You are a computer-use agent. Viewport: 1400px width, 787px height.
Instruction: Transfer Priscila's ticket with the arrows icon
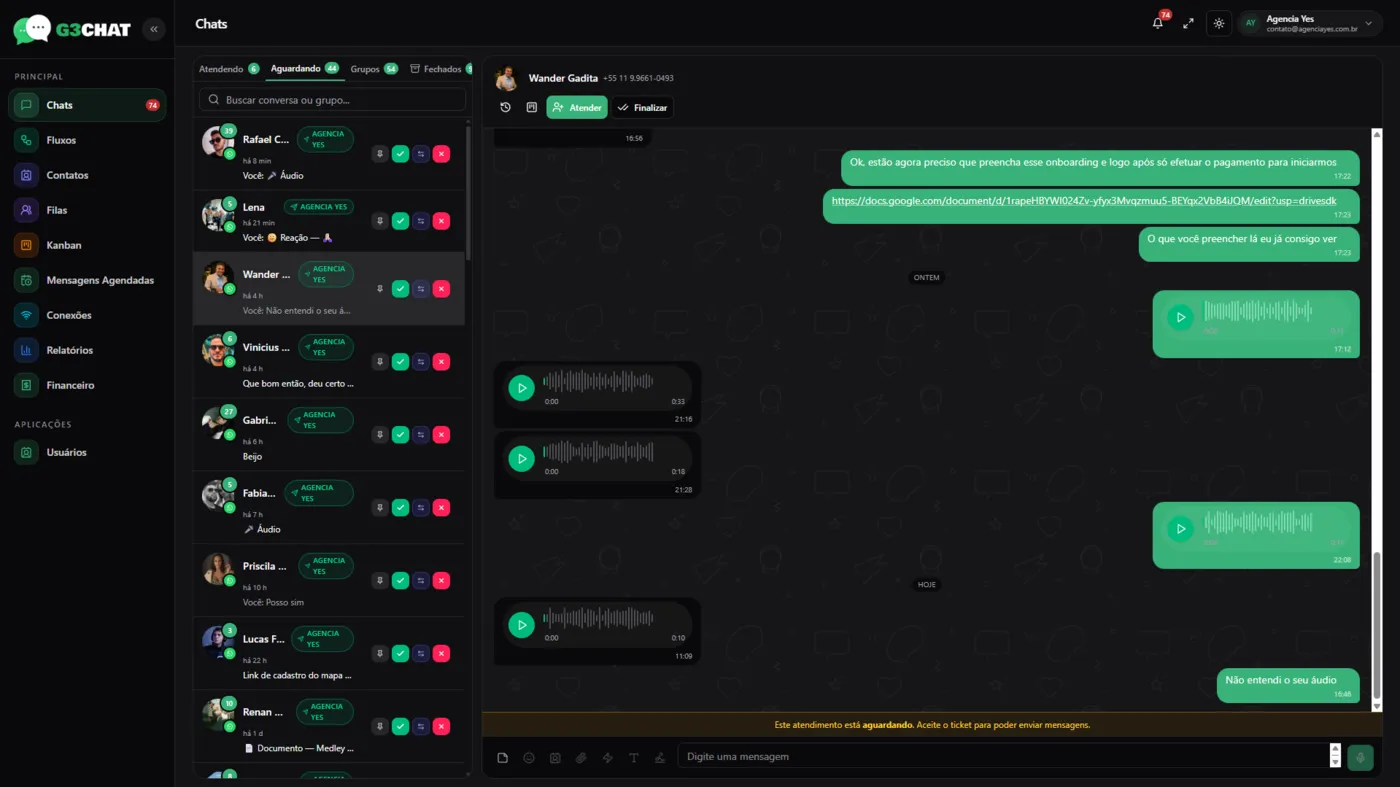point(421,581)
